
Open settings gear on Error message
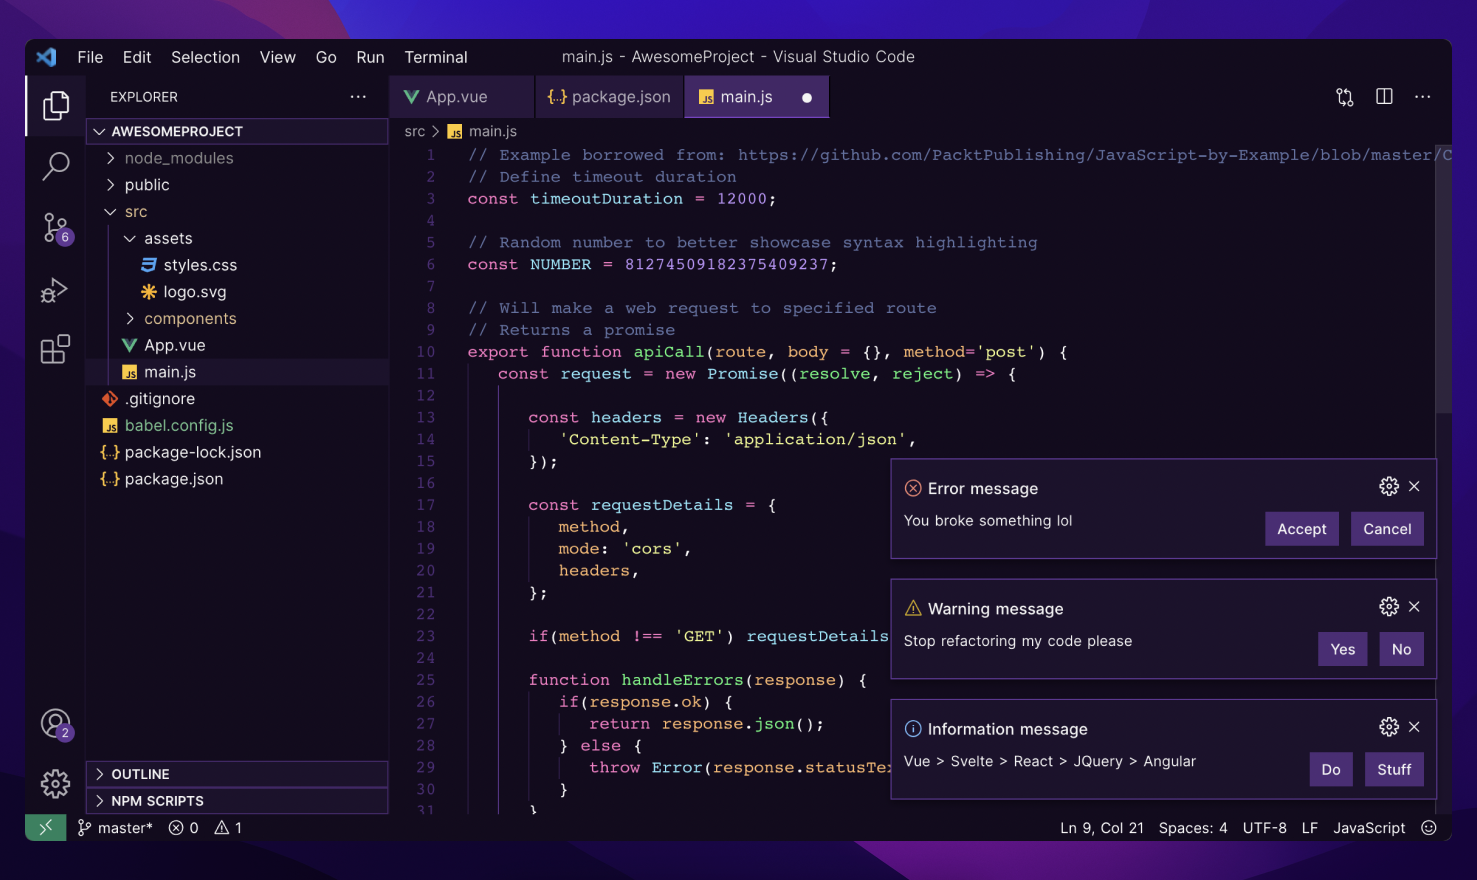(x=1389, y=486)
